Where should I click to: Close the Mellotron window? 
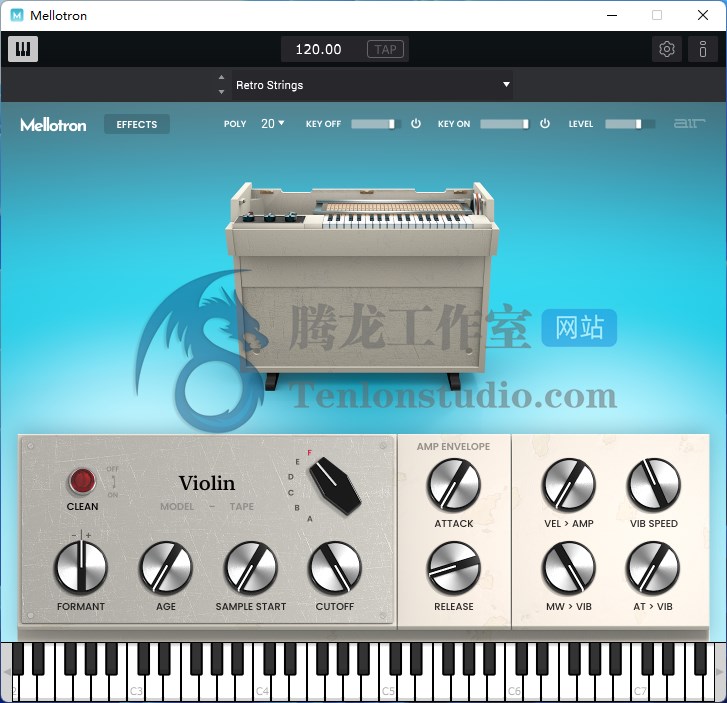click(x=702, y=15)
